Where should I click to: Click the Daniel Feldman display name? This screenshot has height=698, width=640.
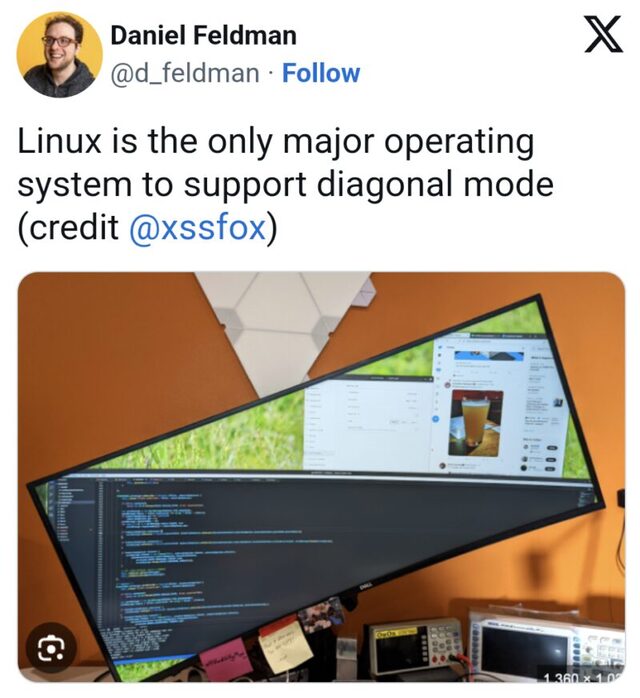point(203,35)
